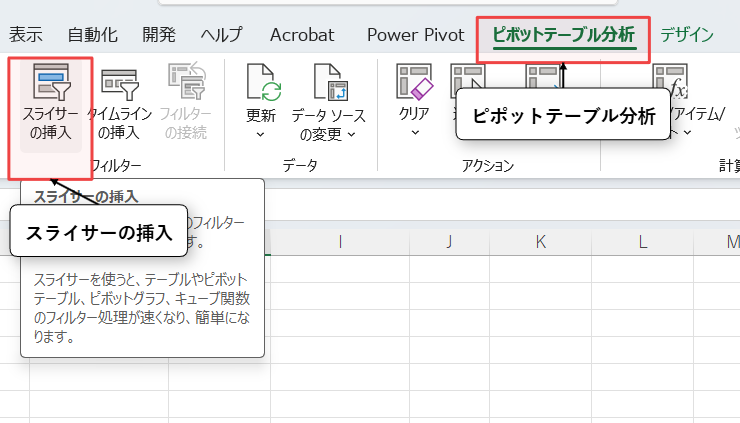Switch to the 開発 tab
The width and height of the screenshot is (740, 423).
159,35
